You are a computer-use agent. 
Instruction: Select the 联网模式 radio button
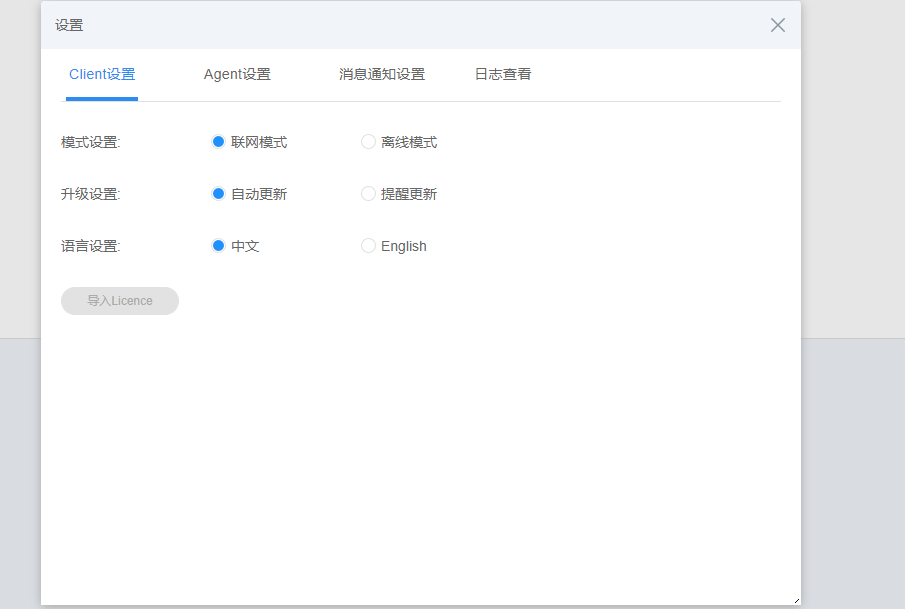[x=218, y=142]
